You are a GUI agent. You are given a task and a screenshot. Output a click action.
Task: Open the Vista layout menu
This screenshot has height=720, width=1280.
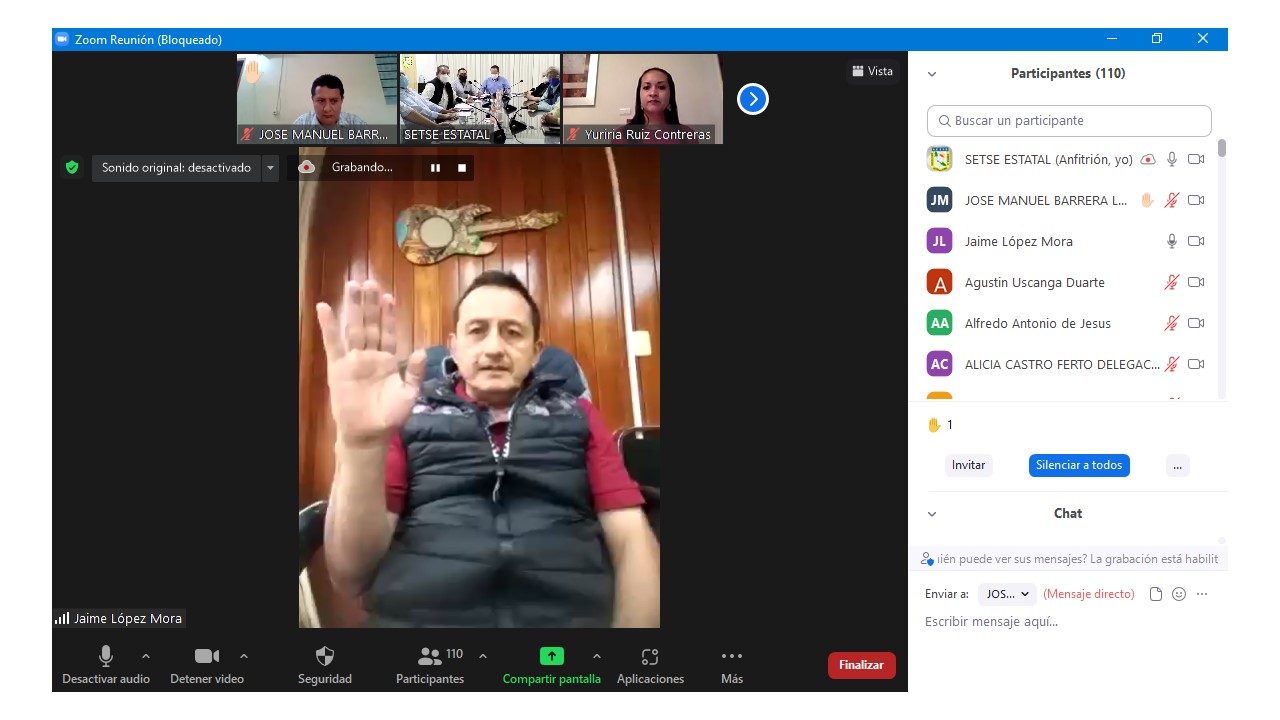tap(872, 71)
